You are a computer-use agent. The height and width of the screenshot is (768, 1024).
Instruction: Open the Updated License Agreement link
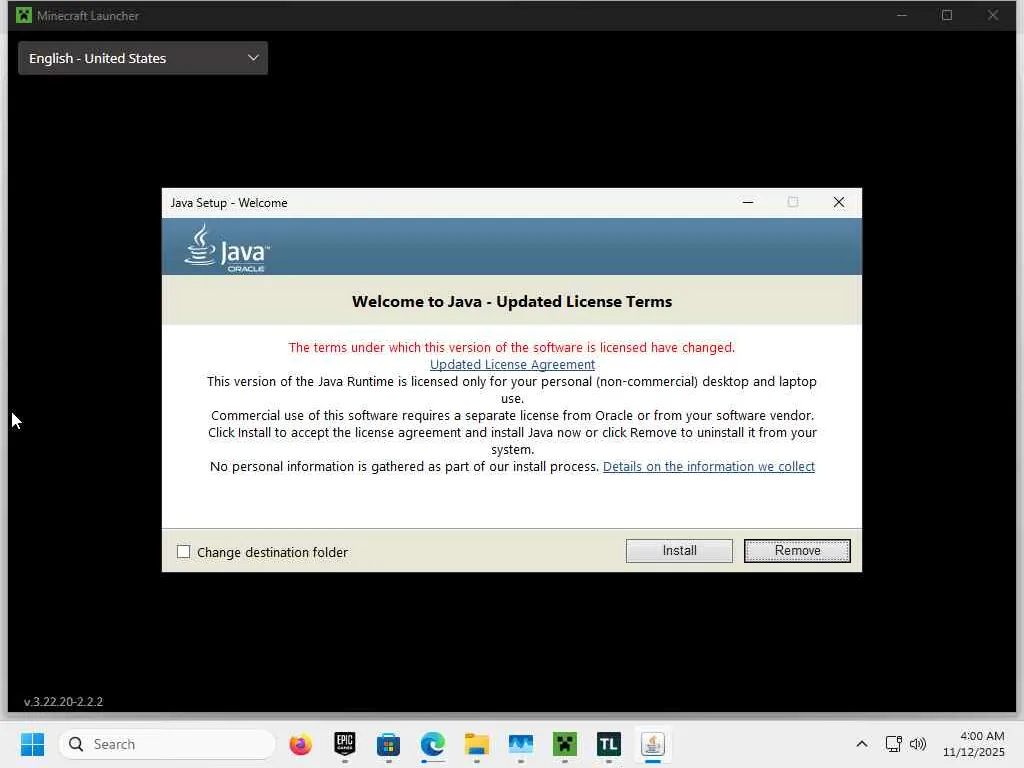click(512, 364)
